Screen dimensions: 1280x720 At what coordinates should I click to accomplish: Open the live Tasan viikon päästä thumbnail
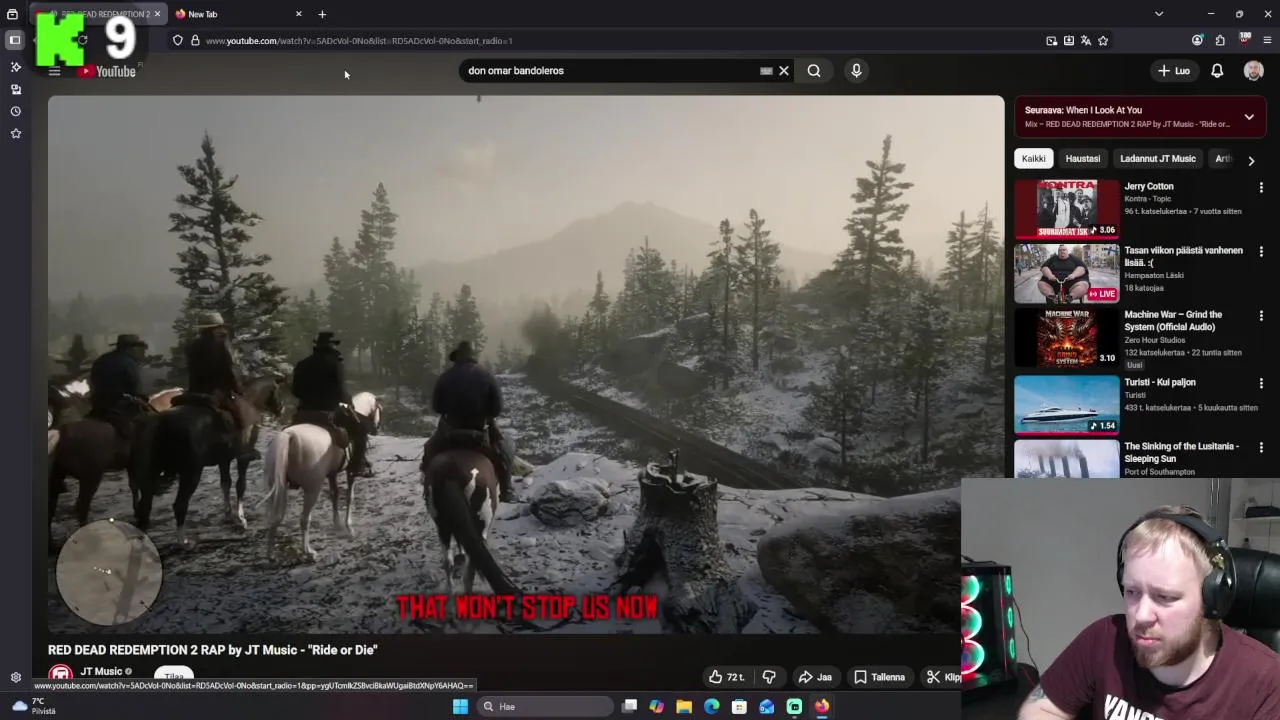point(1067,273)
